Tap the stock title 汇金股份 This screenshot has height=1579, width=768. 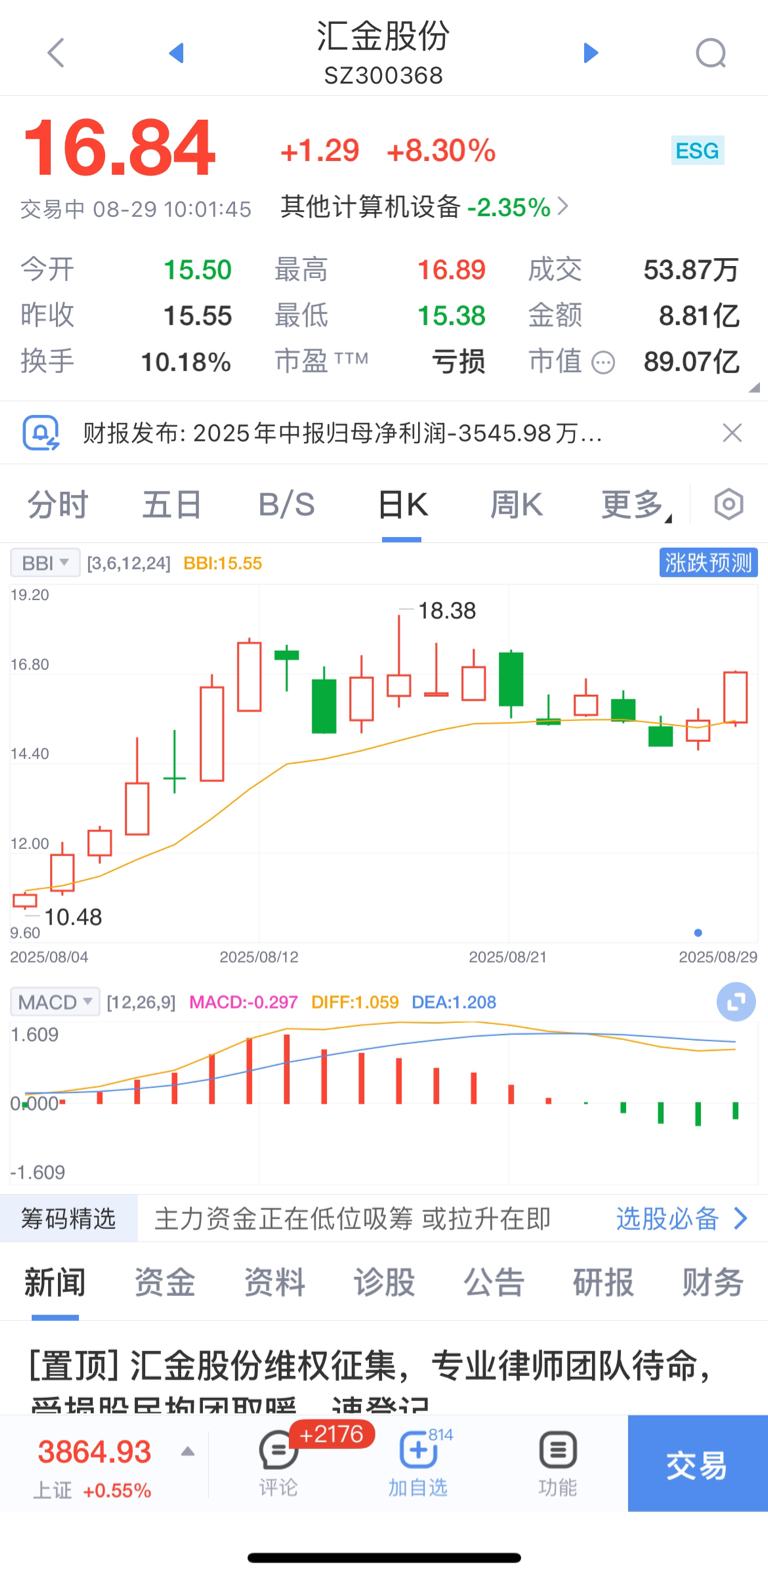click(384, 36)
